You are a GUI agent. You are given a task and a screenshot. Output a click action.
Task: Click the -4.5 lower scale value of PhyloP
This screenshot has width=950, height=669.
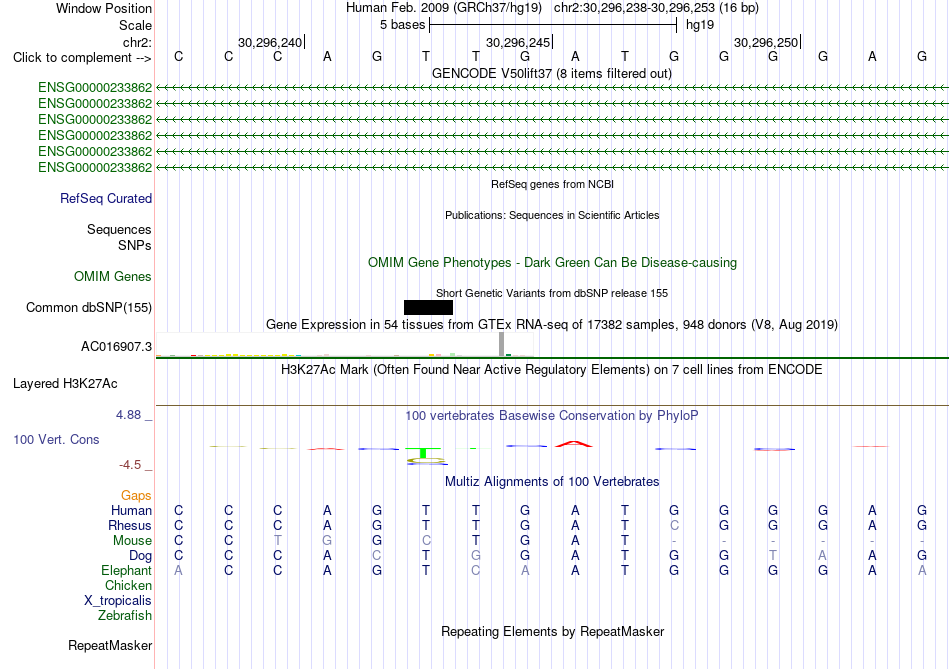point(130,465)
